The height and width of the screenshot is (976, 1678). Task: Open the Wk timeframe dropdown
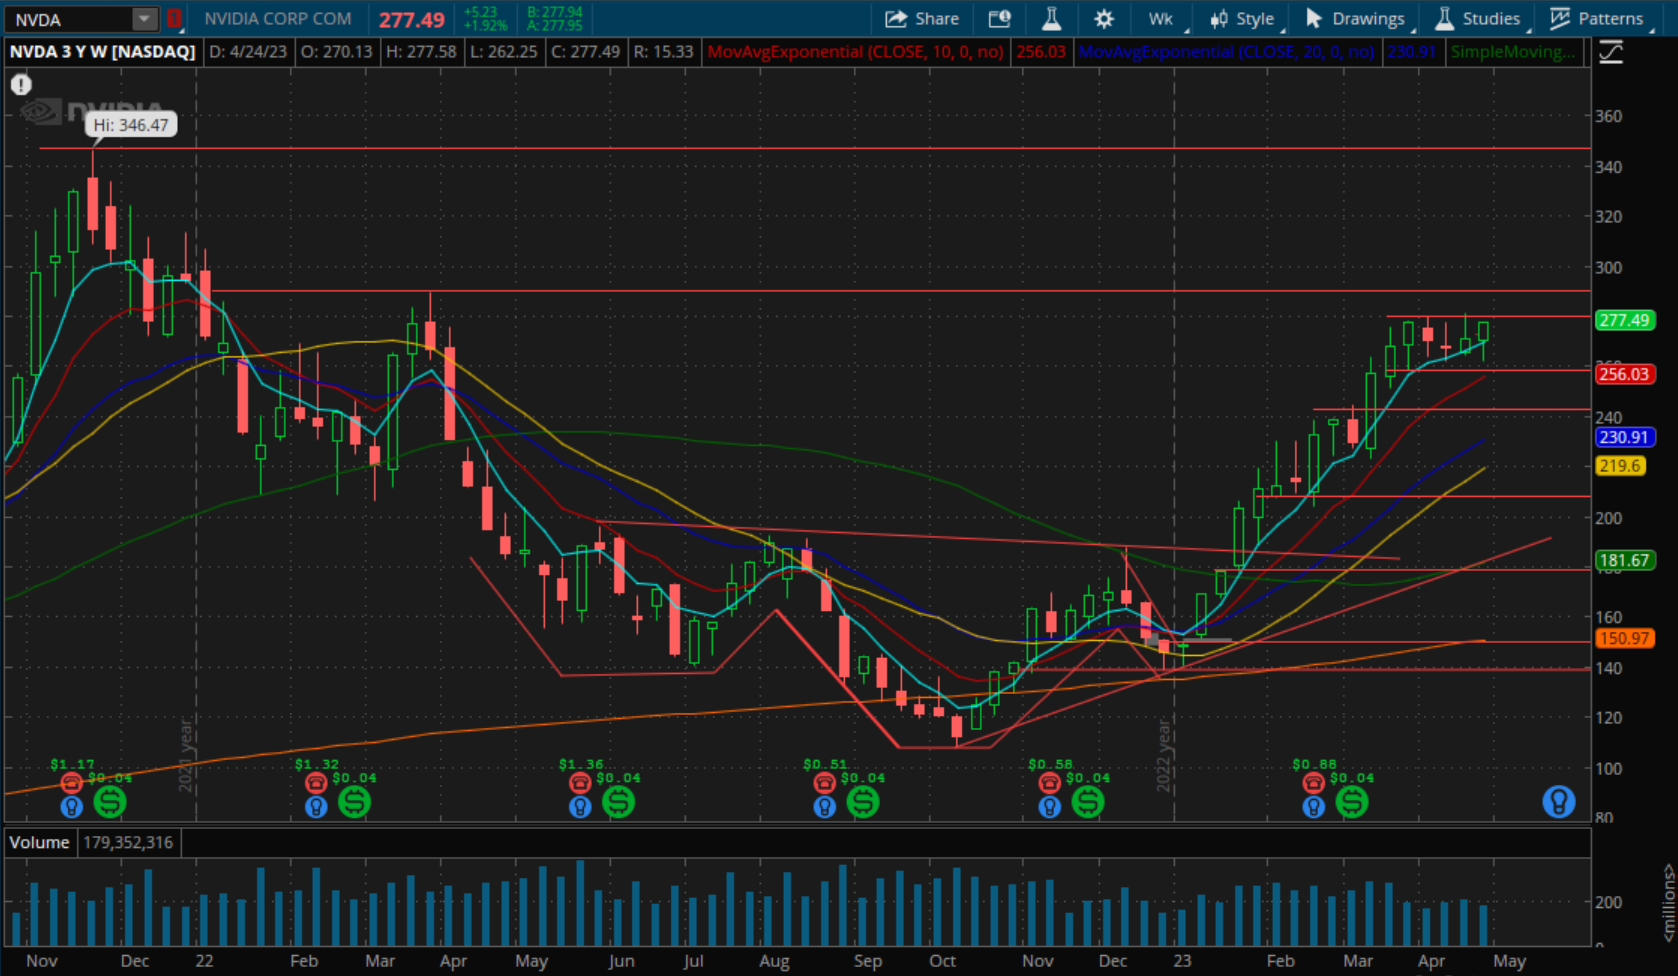click(1161, 19)
